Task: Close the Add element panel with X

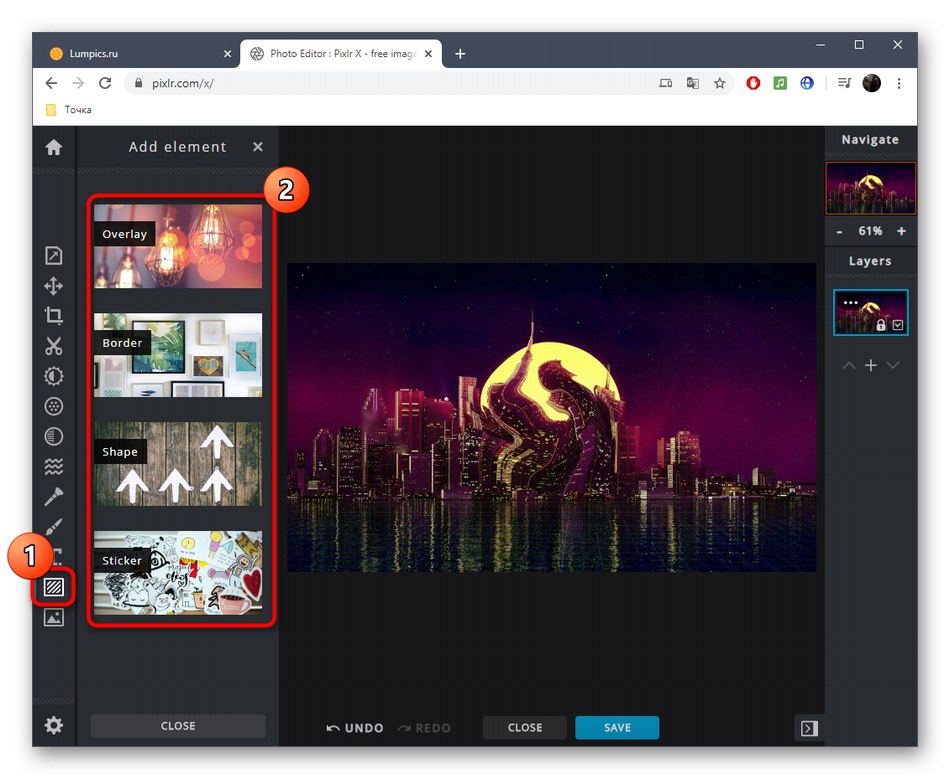Action: point(257,147)
